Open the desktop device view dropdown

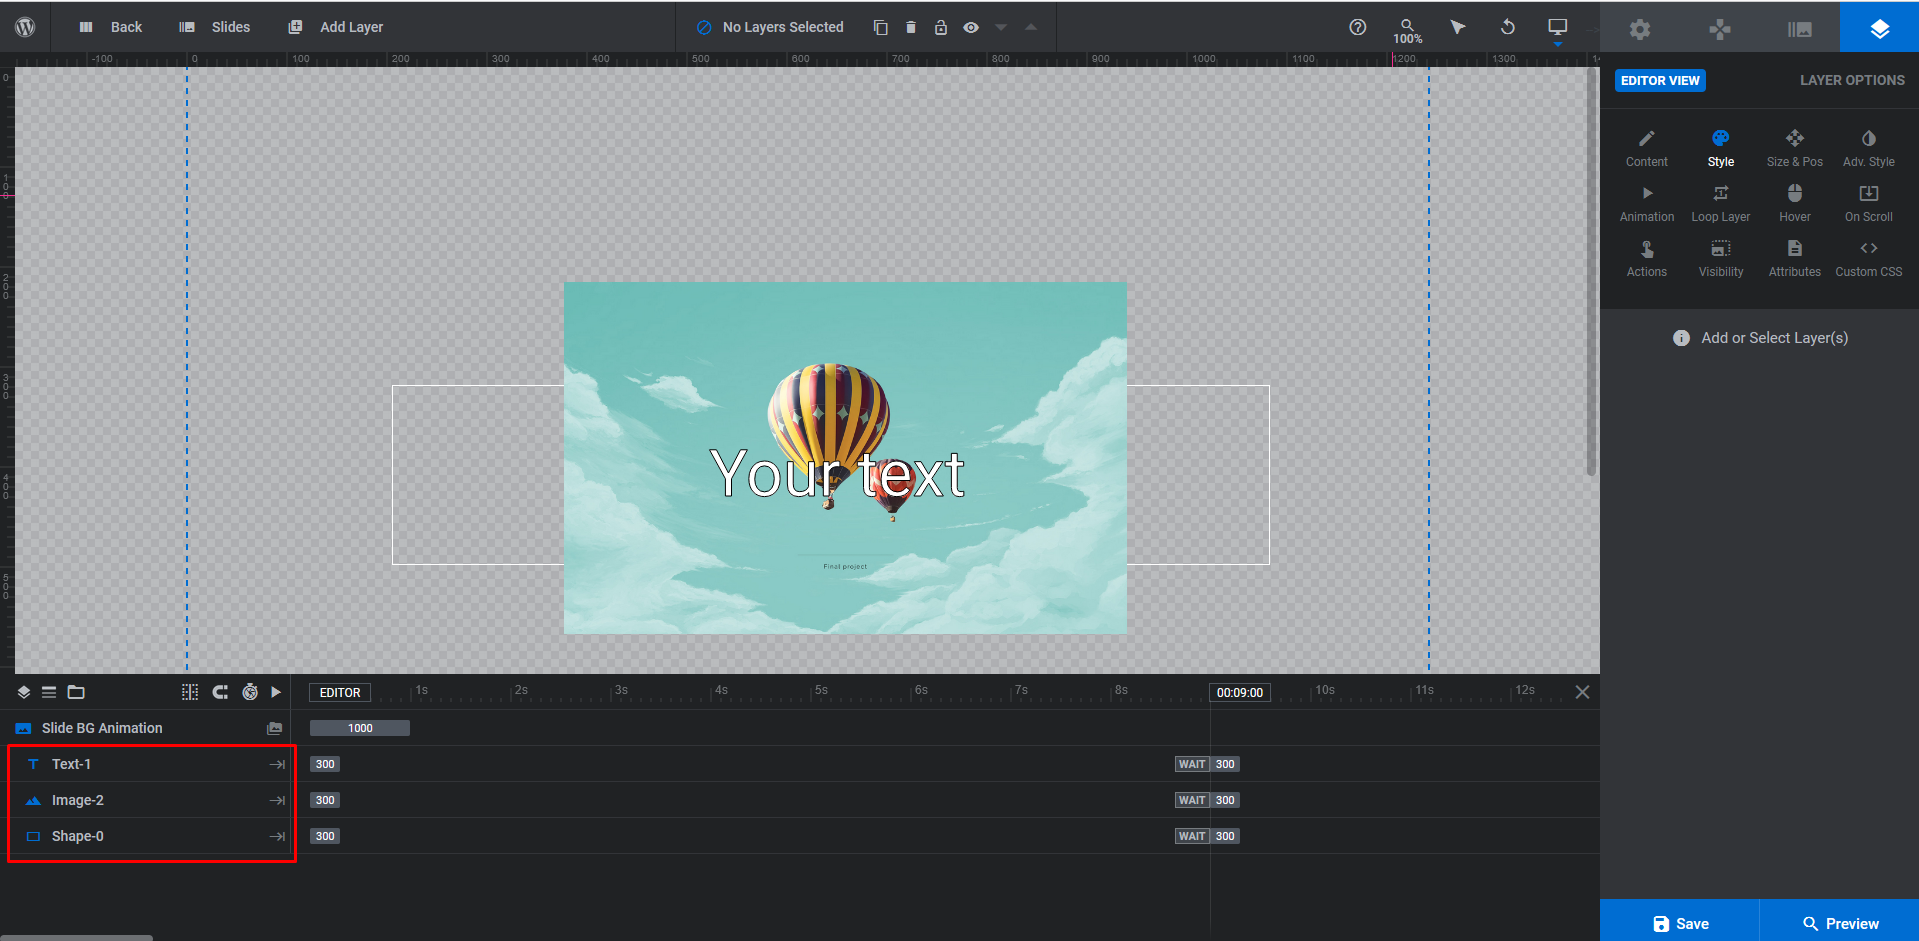click(1558, 29)
